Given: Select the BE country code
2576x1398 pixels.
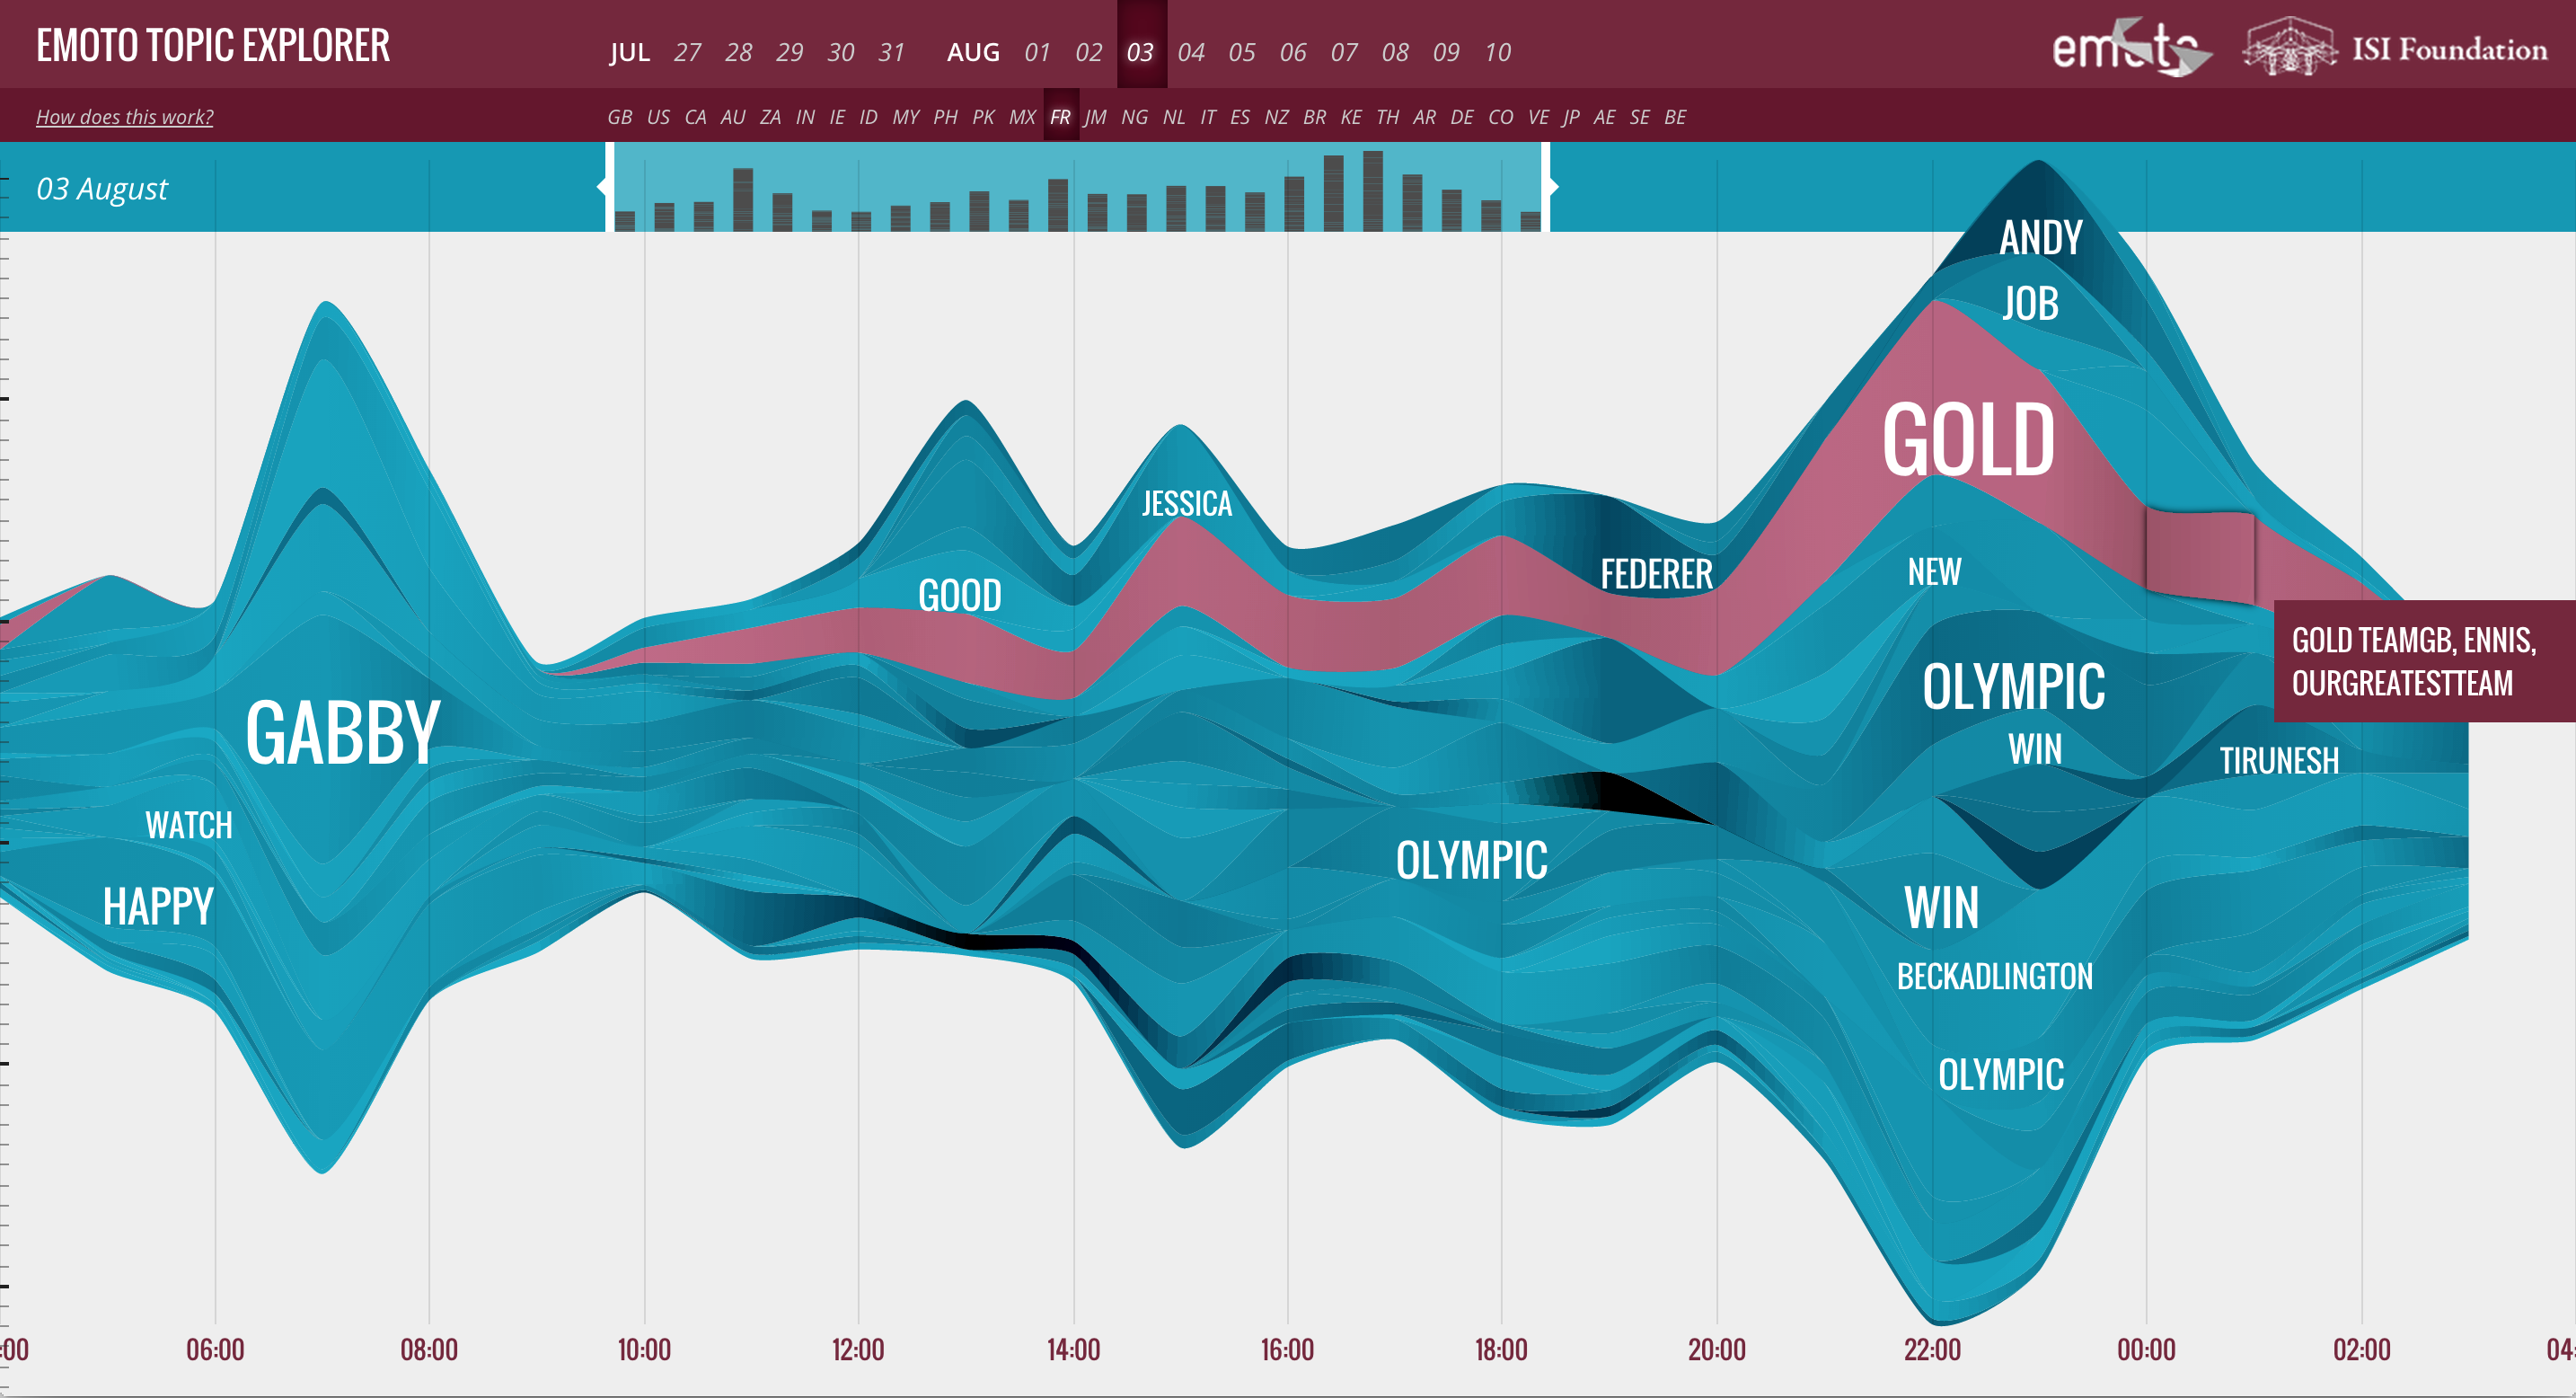Looking at the screenshot, I should (1675, 117).
